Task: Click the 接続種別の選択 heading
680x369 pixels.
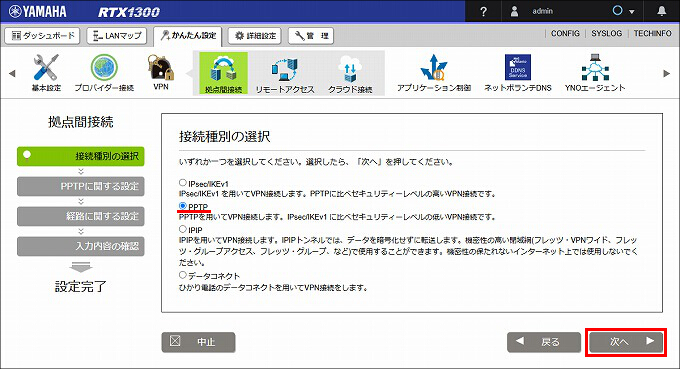Action: coord(225,137)
